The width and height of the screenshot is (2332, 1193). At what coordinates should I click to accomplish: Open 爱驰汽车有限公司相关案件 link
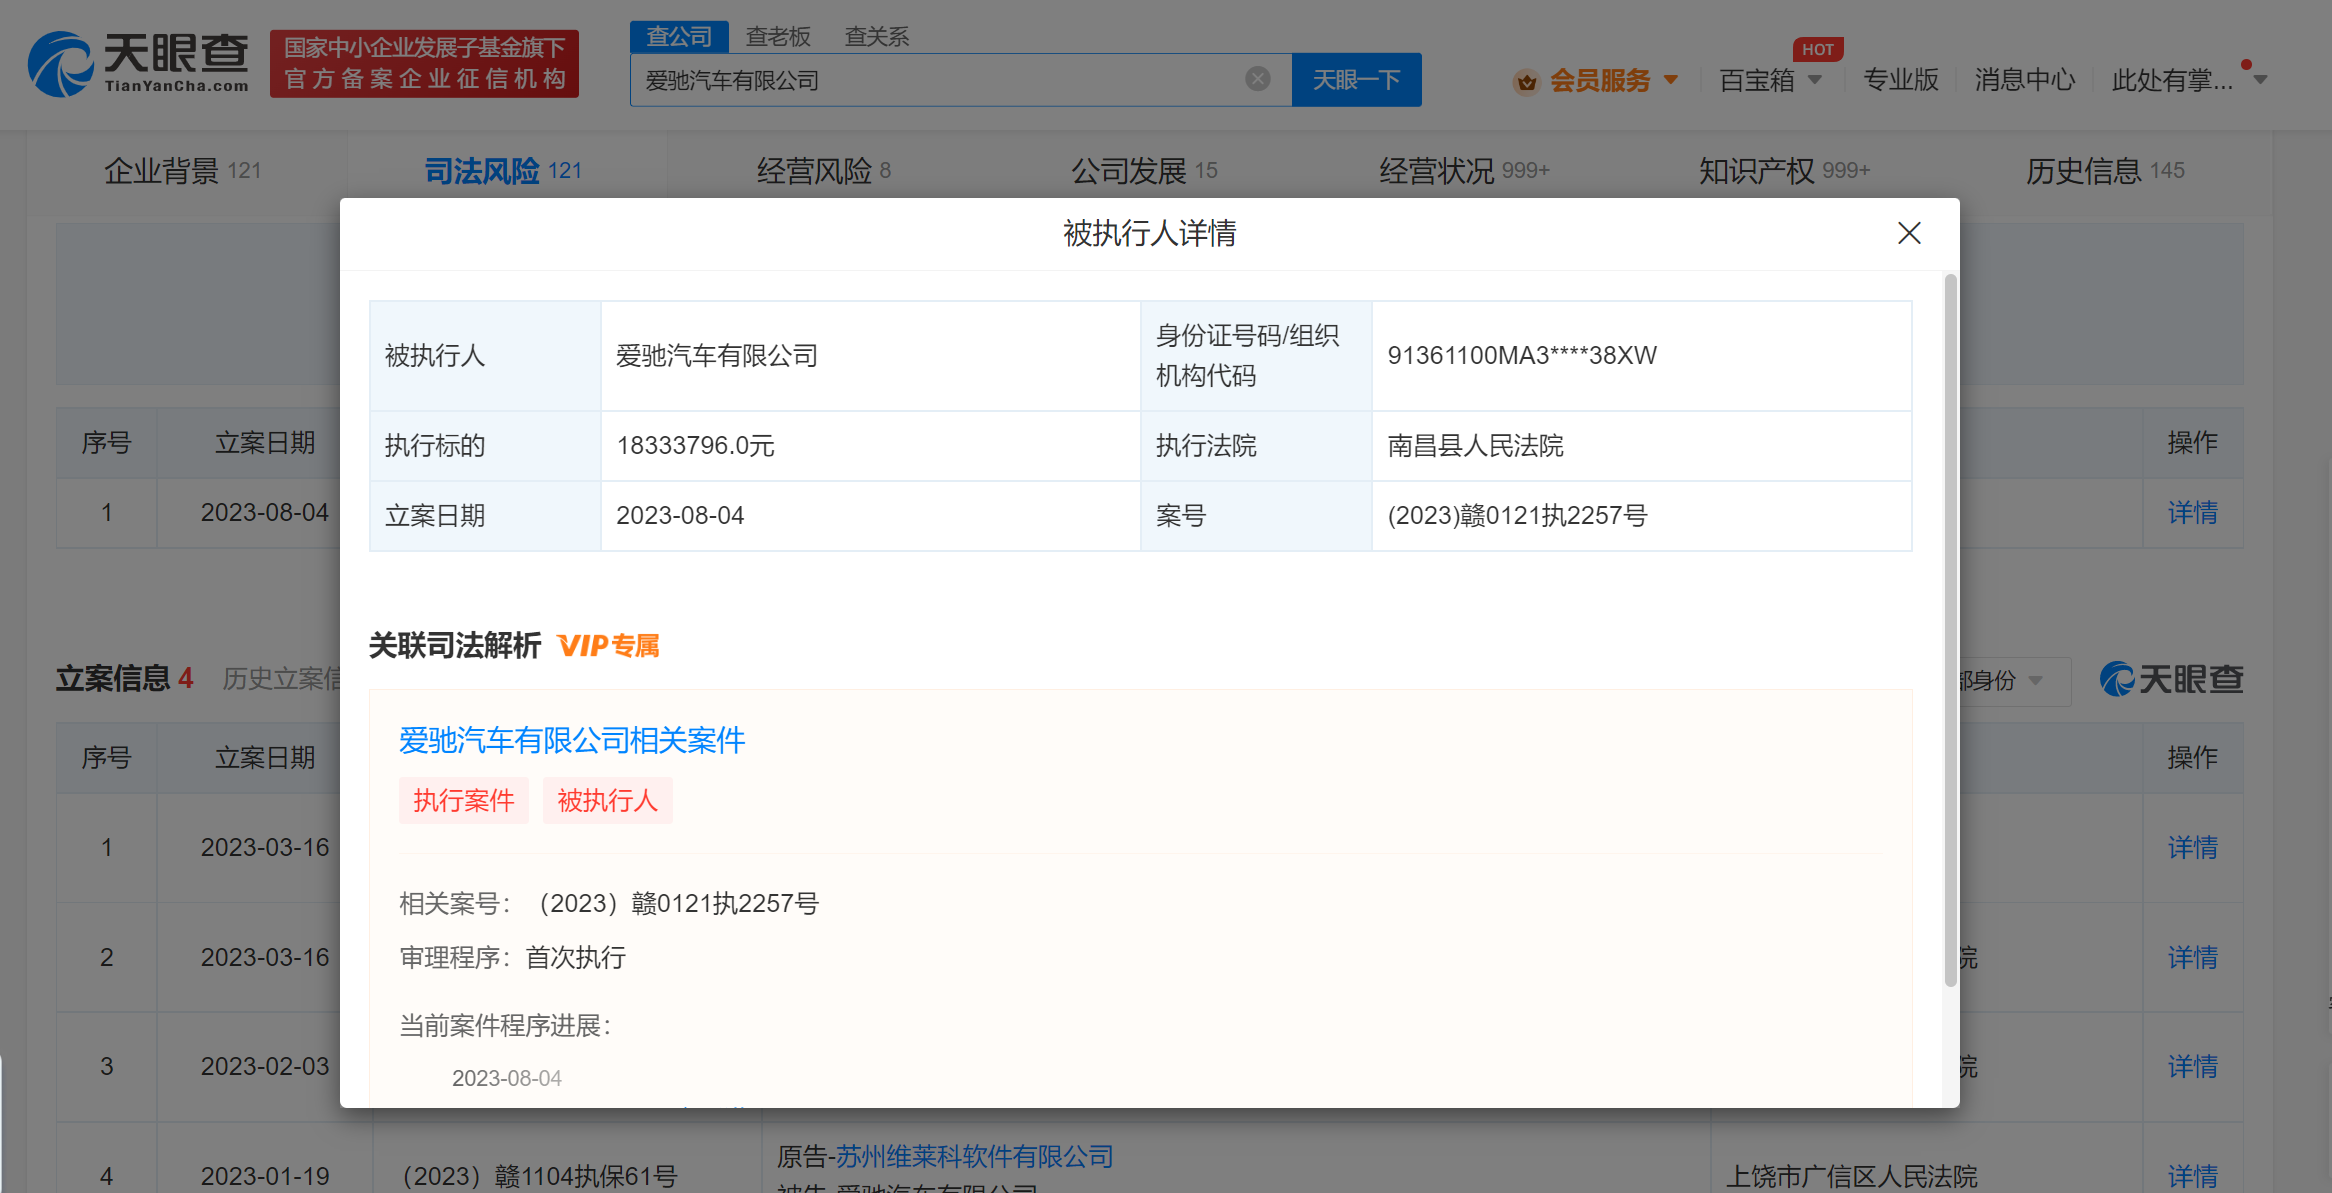coord(572,740)
